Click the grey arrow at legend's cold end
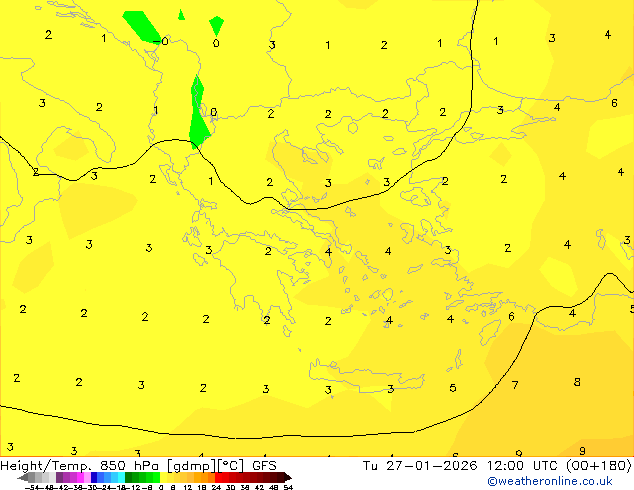This screenshot has width=634, height=490. pos(23,477)
